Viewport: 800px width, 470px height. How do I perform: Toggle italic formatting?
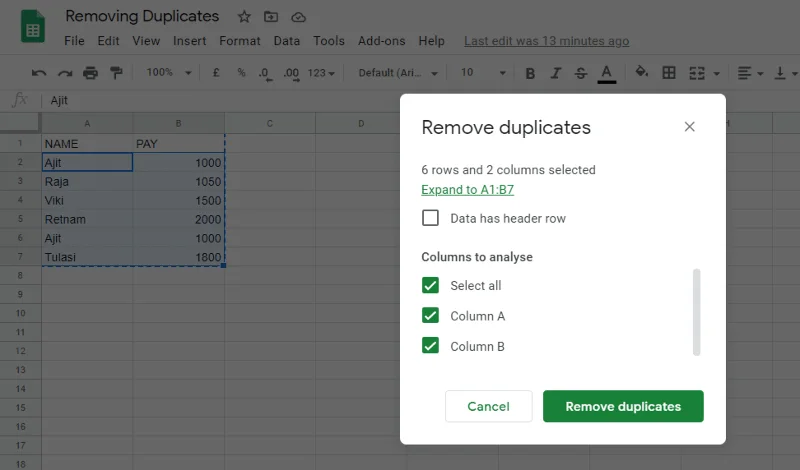point(556,73)
